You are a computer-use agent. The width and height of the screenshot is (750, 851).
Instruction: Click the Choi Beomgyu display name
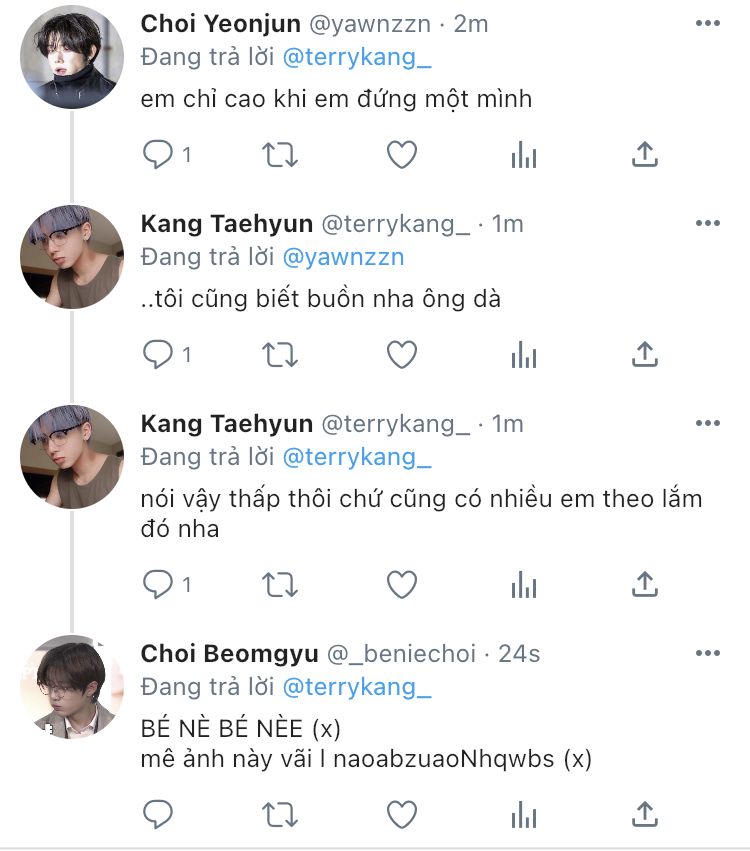(x=229, y=654)
